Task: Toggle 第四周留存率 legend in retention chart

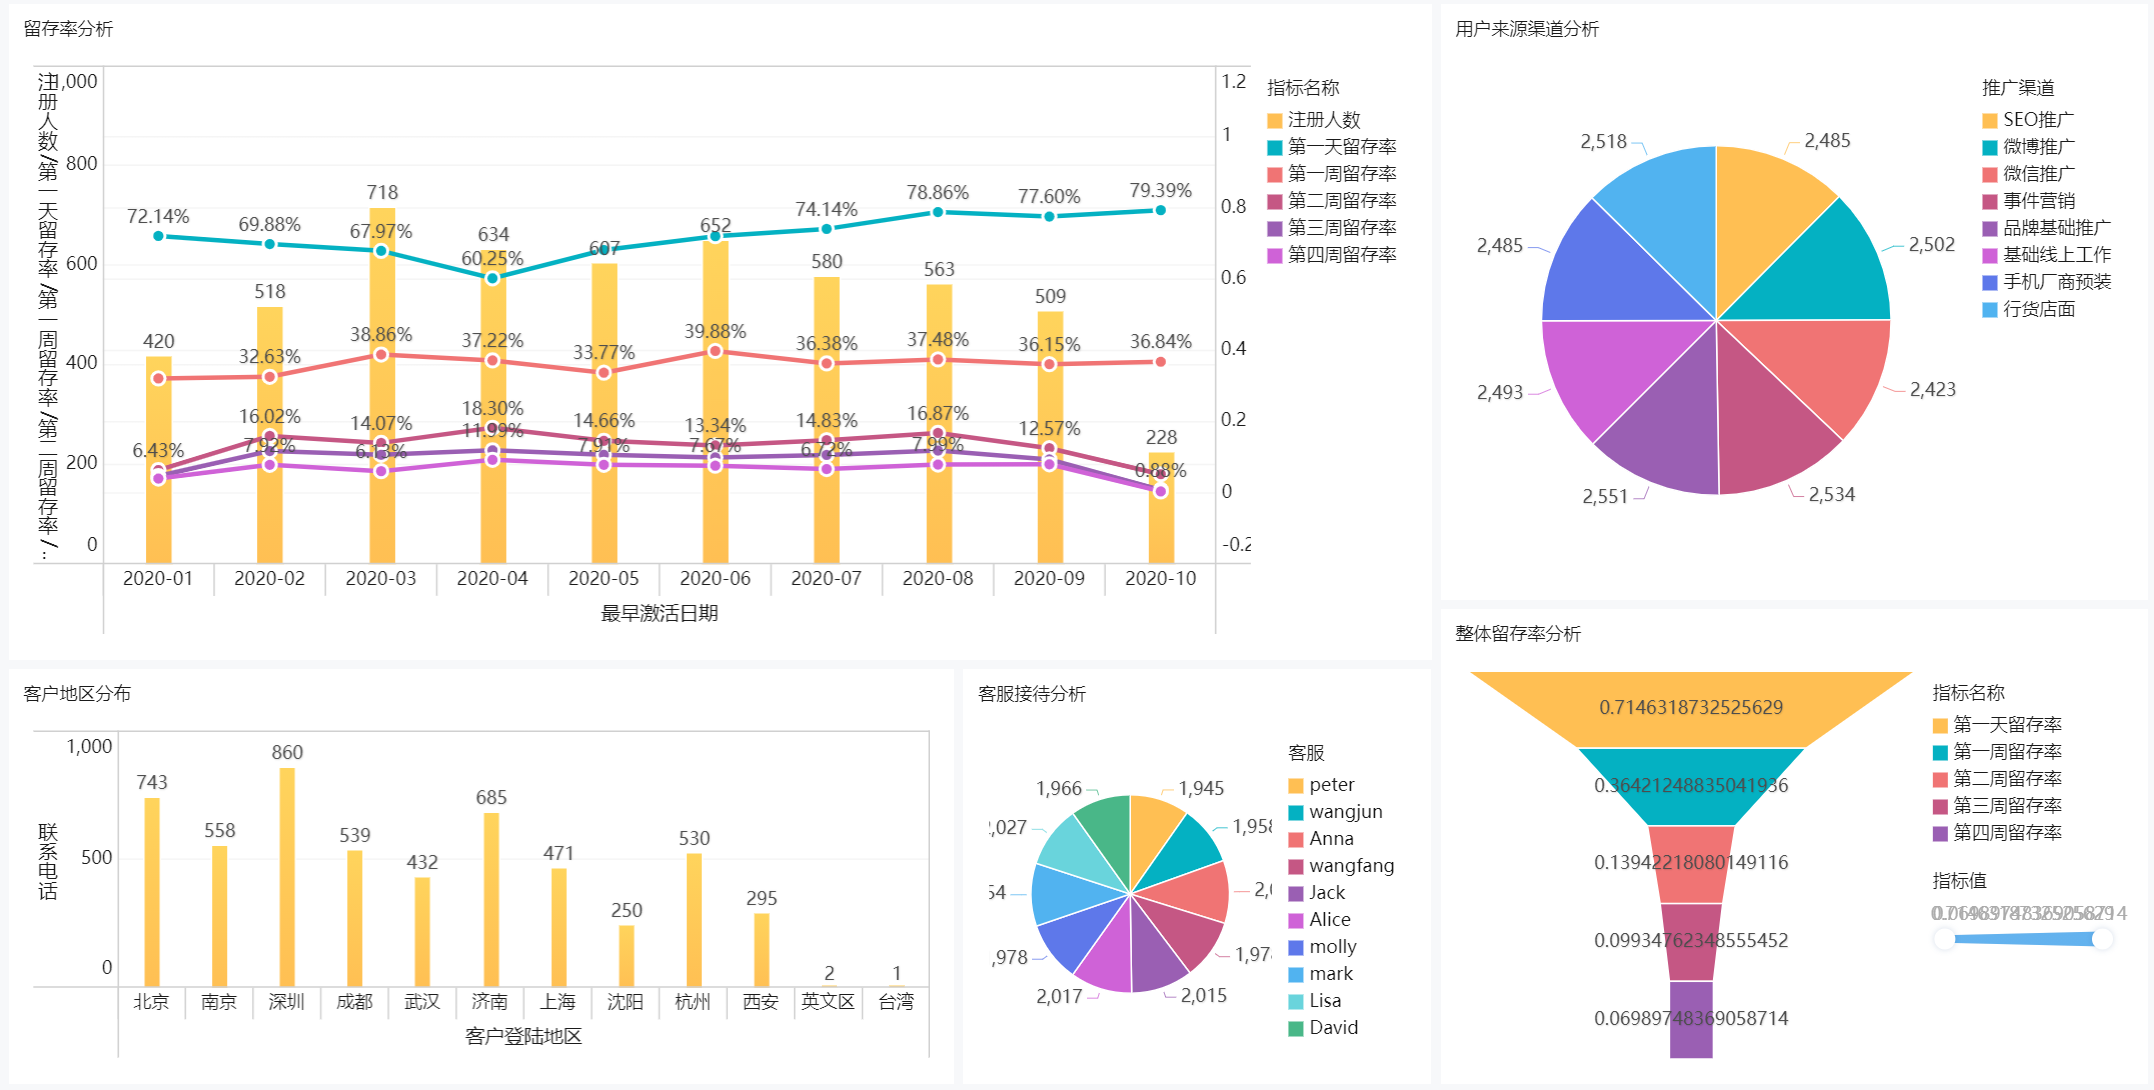Action: (1341, 255)
